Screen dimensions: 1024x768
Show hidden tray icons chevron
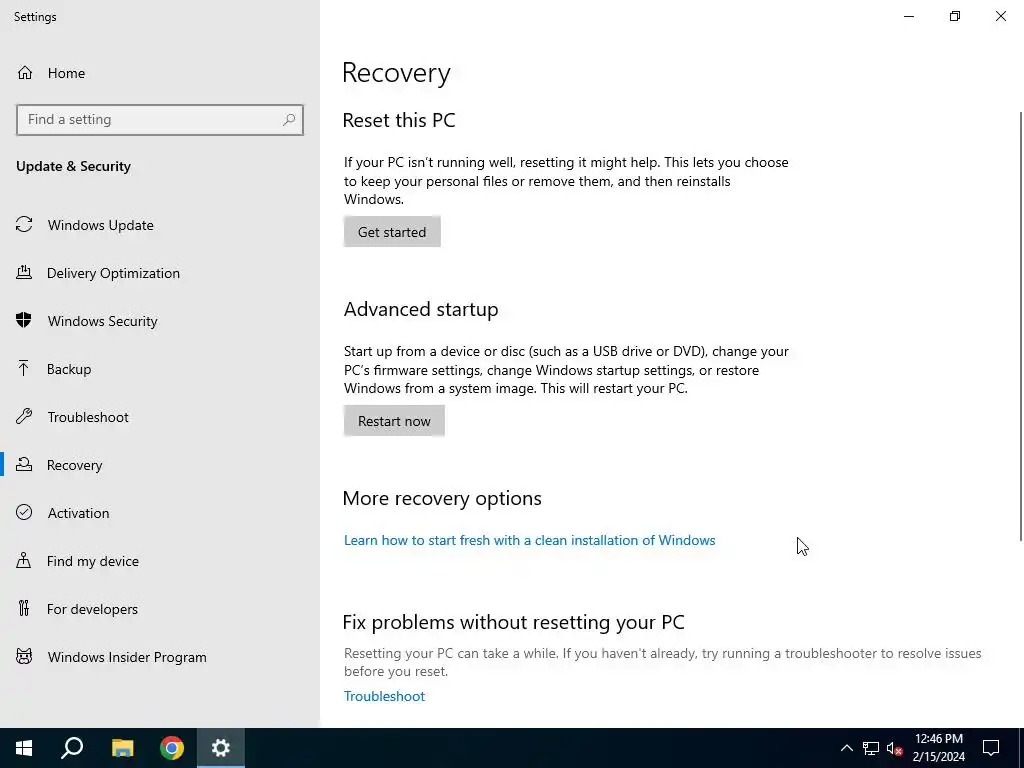pyautogui.click(x=846, y=748)
